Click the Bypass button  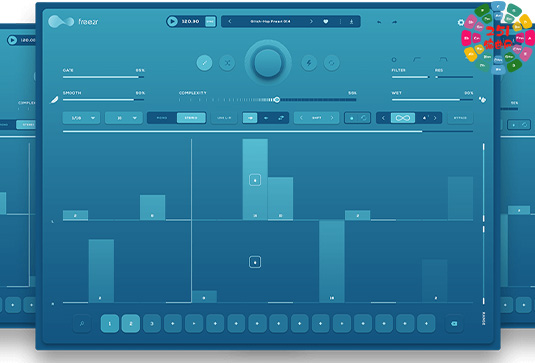(460, 118)
